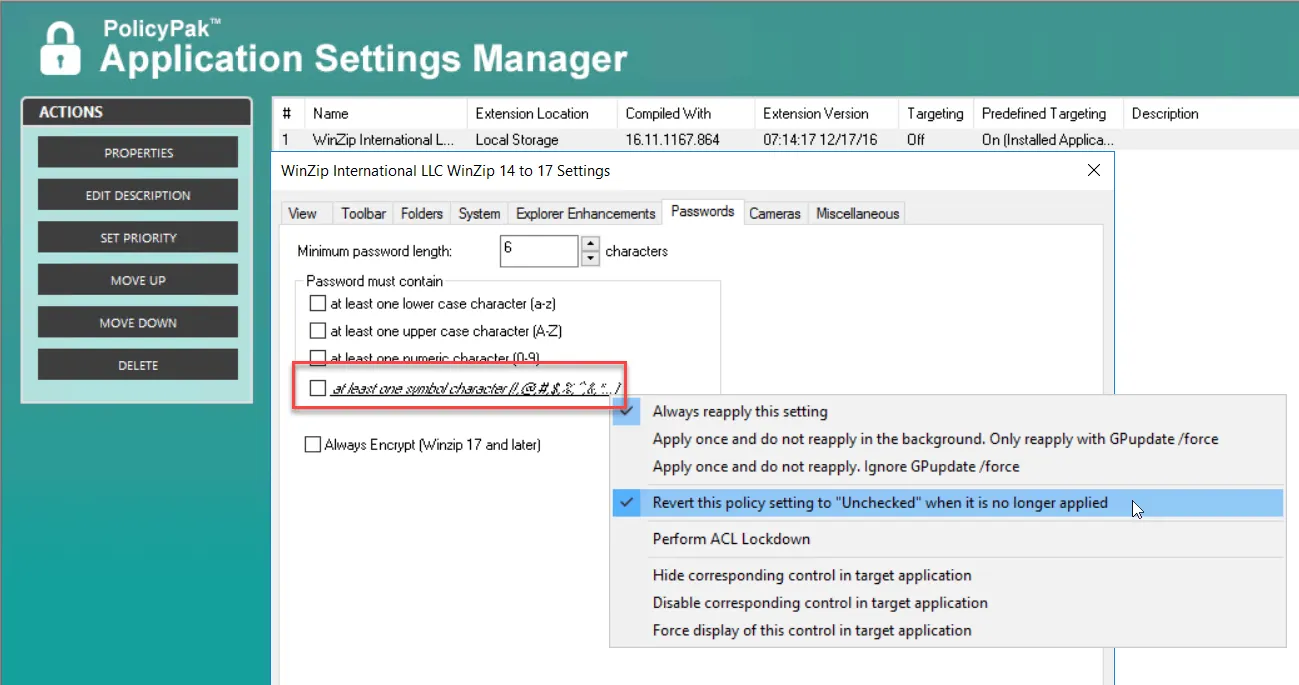Choose Apply once, Ignore GPupdate /force

(x=947, y=466)
